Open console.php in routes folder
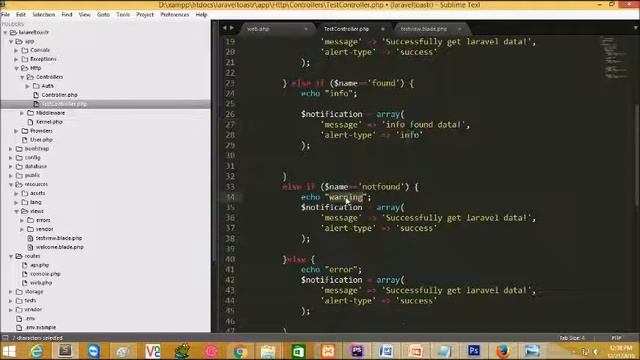The height and width of the screenshot is (360, 640). click(45, 274)
